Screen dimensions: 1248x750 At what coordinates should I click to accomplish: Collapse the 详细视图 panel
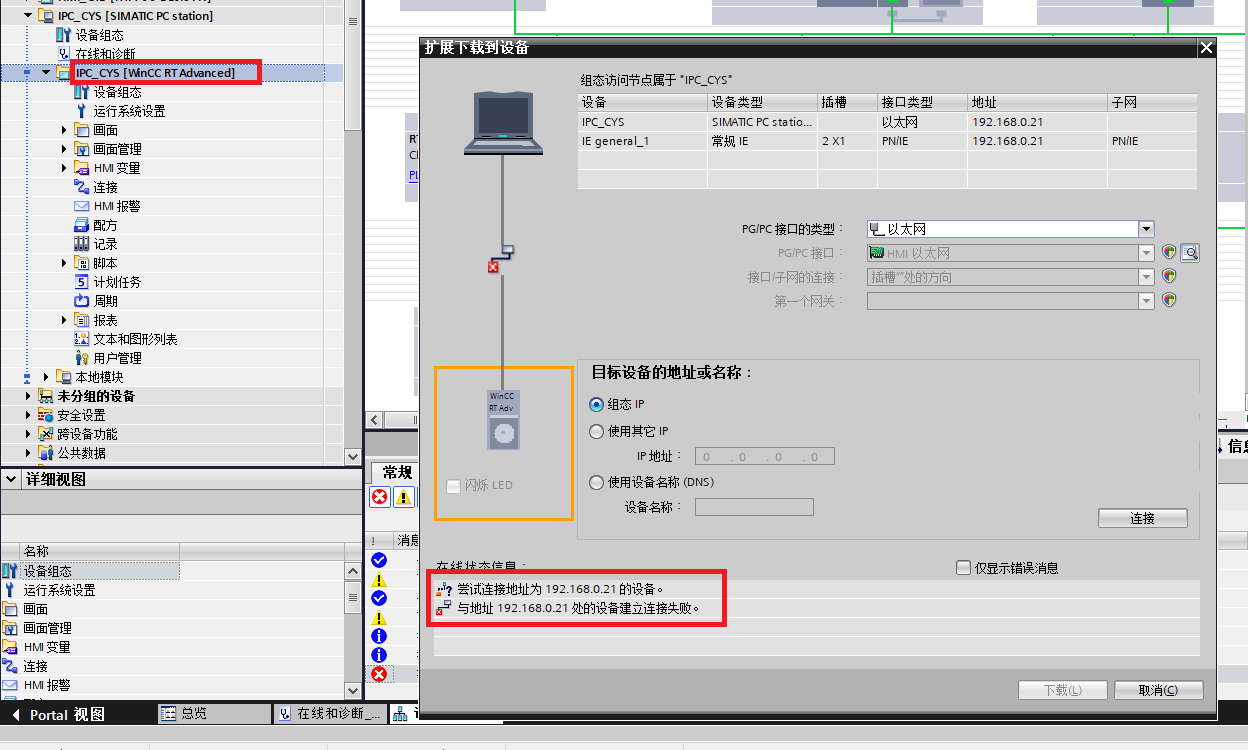pos(11,479)
